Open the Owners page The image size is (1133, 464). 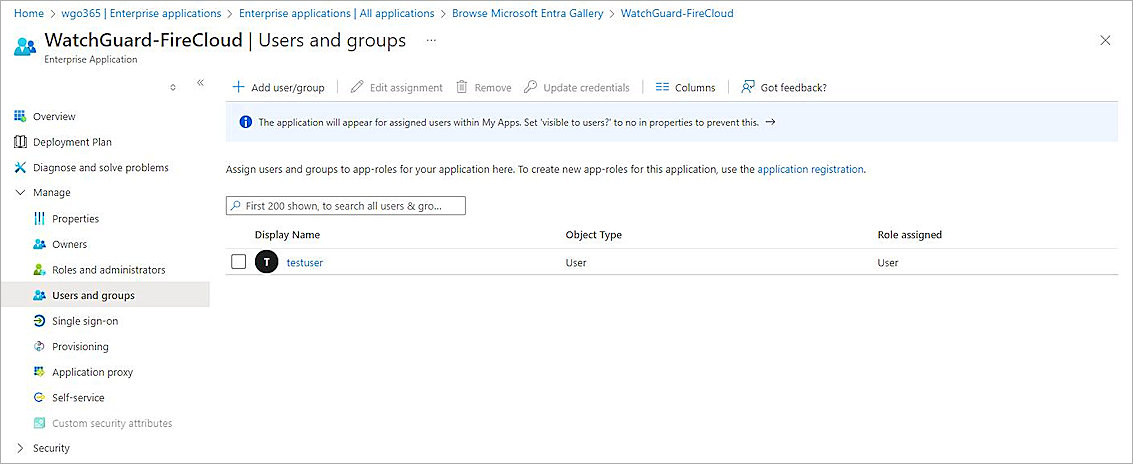coord(69,244)
